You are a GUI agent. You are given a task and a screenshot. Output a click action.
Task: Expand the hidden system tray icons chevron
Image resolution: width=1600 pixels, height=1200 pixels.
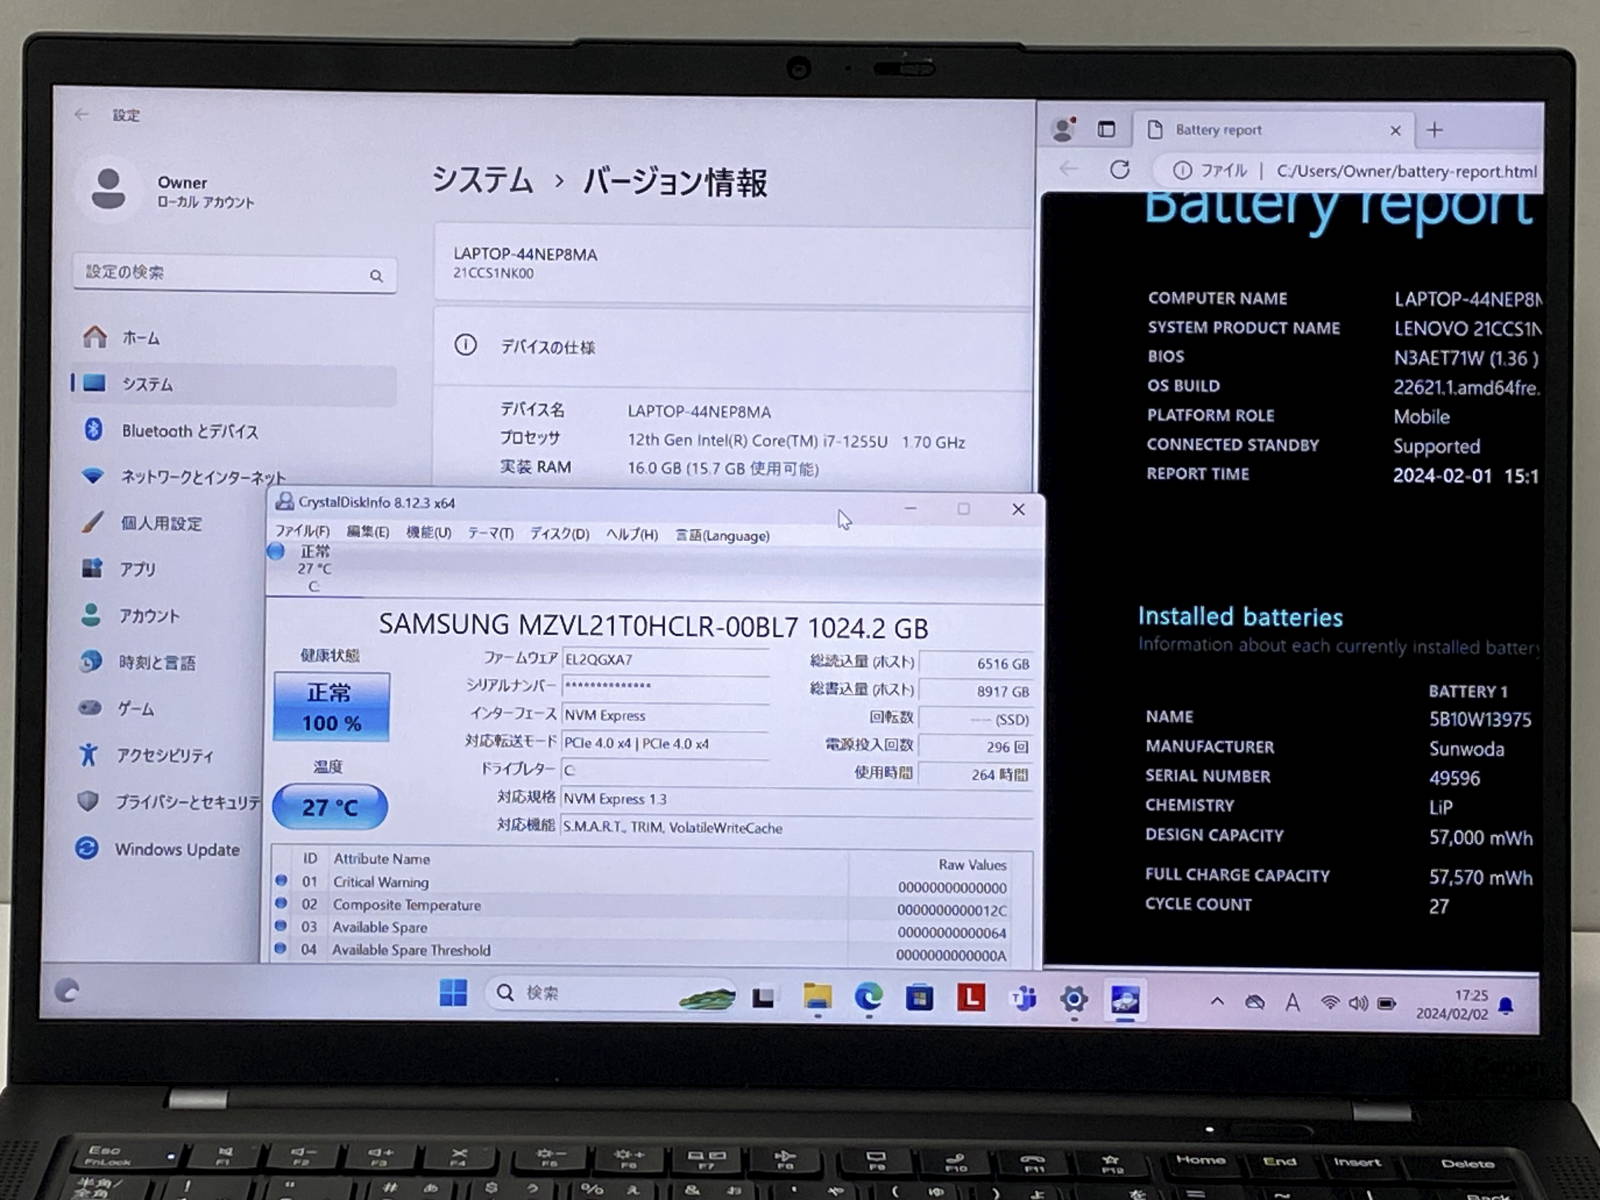tap(1217, 1001)
